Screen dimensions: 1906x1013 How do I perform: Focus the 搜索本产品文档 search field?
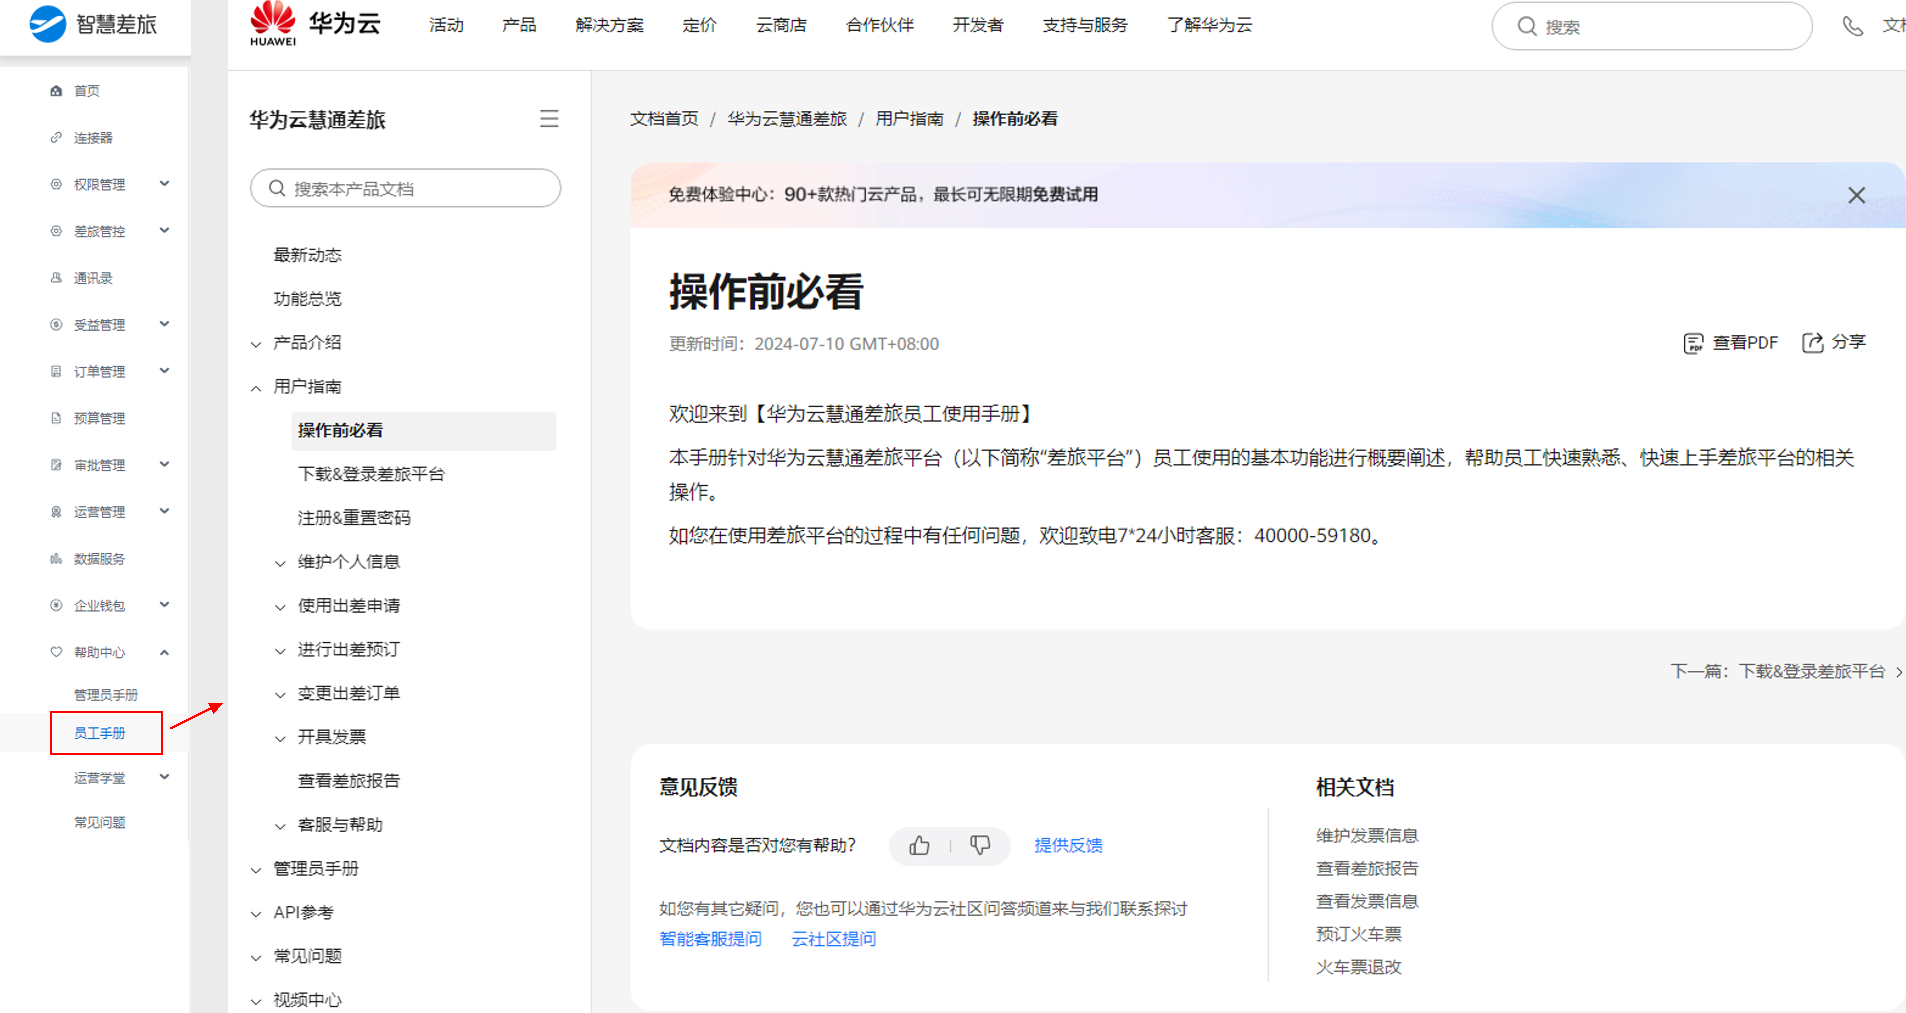[x=405, y=188]
